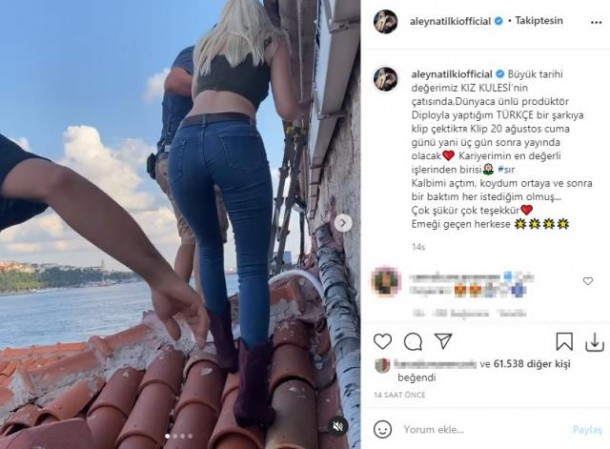Click the Paylaş post button

[x=587, y=430]
